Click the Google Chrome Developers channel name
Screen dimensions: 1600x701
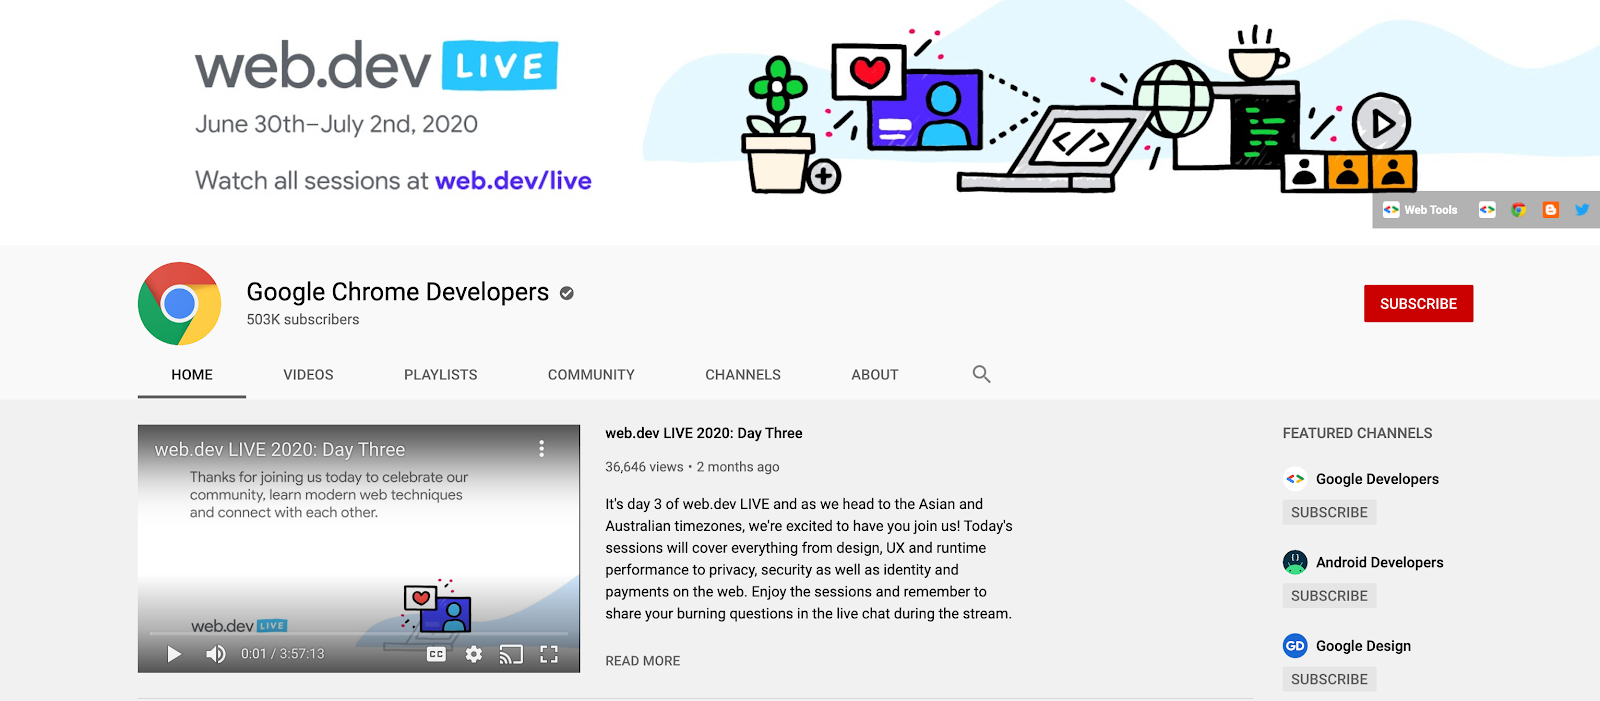pyautogui.click(x=398, y=292)
